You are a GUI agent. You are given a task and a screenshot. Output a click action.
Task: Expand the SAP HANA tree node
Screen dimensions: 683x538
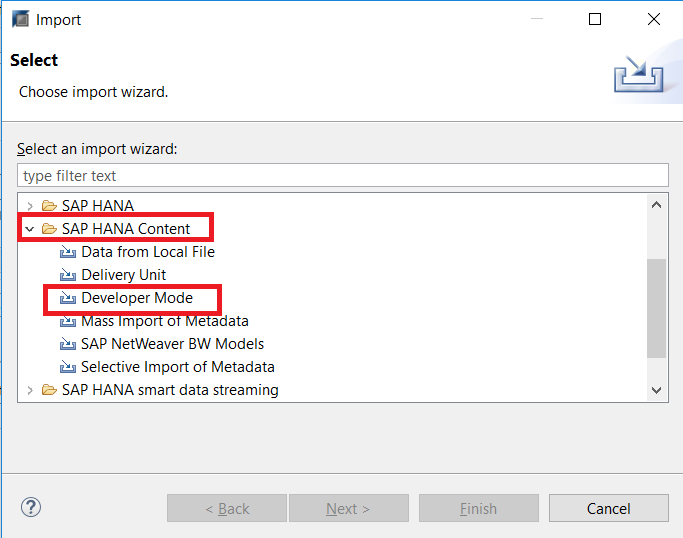30,206
